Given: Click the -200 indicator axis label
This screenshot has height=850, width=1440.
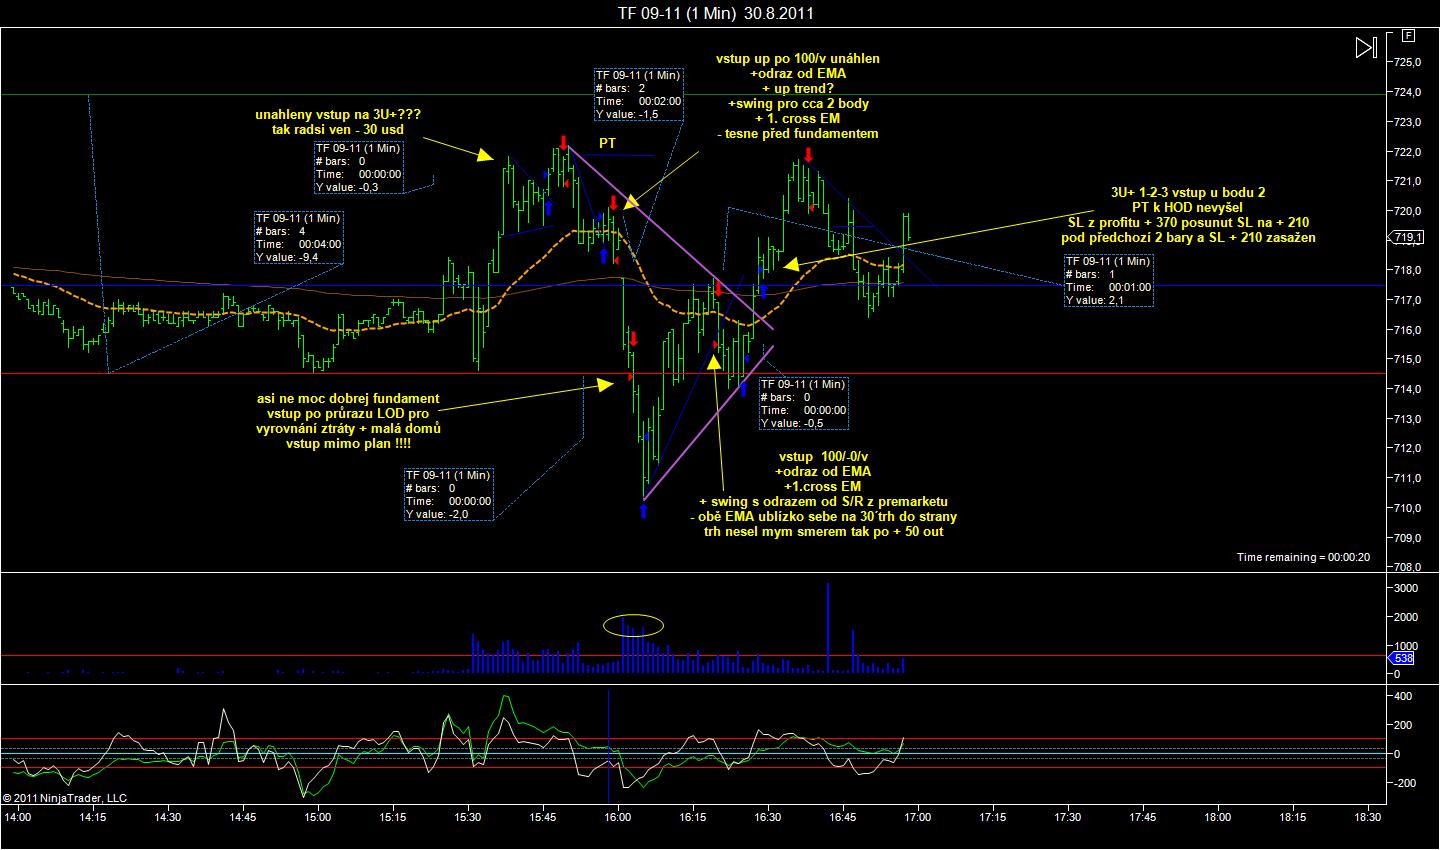Looking at the screenshot, I should pos(1403,783).
